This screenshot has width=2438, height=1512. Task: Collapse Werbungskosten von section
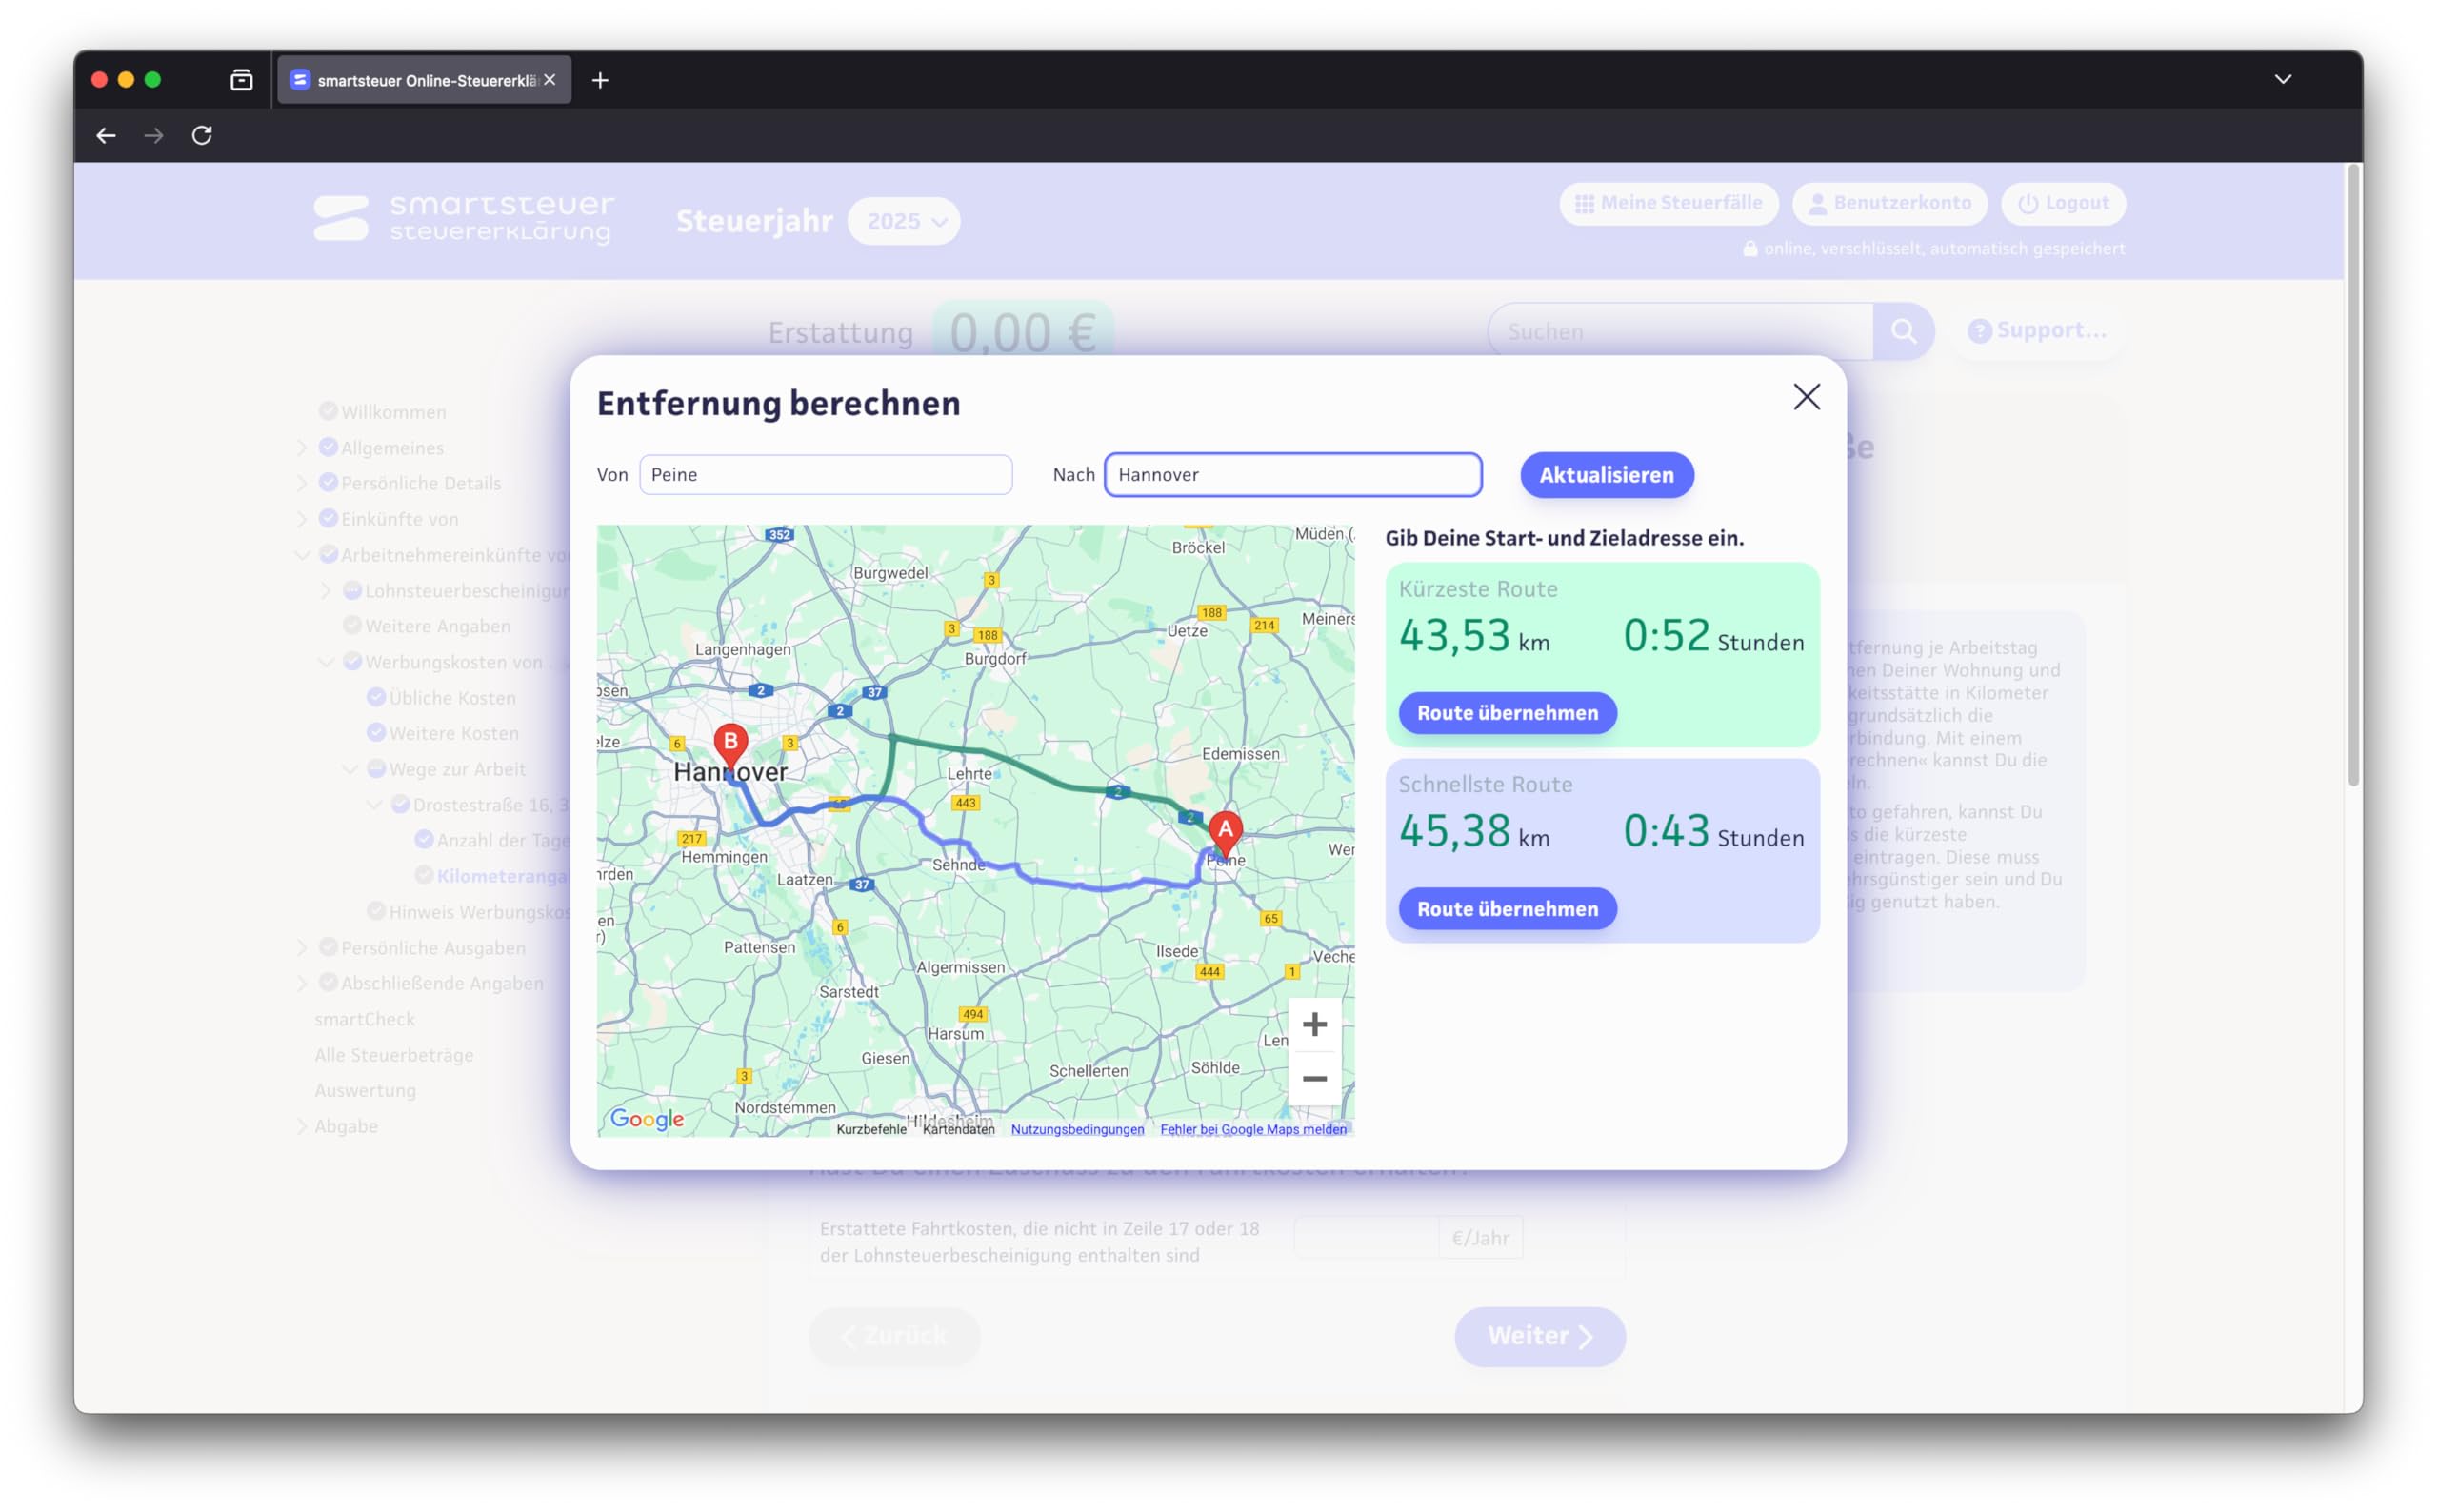326,662
